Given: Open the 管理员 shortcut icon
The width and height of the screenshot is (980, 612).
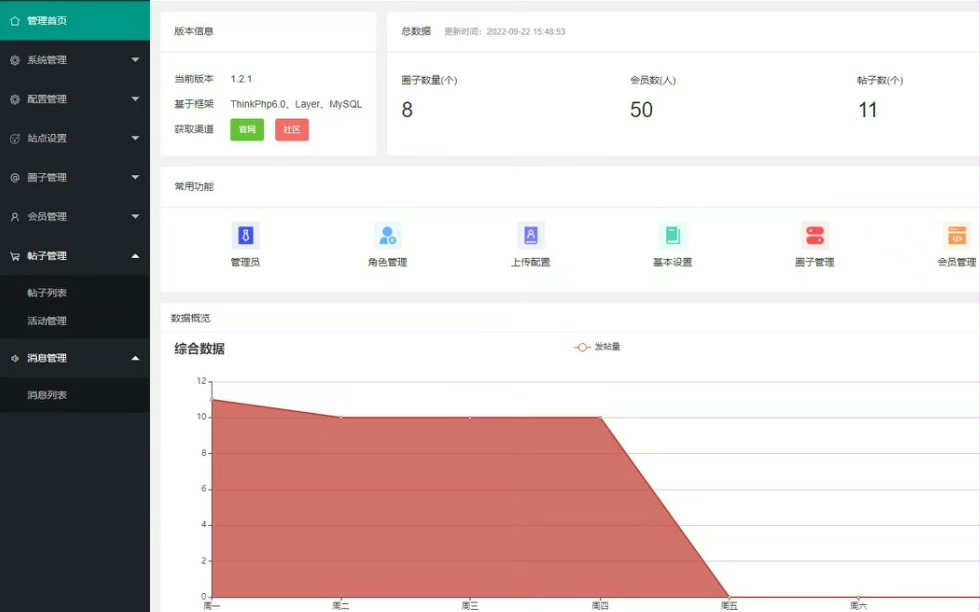Looking at the screenshot, I should click(x=245, y=236).
